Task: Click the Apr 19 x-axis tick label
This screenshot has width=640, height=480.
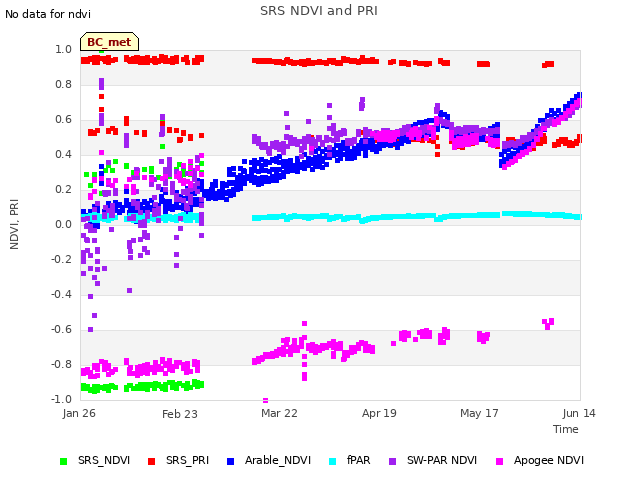Action: pos(379,413)
